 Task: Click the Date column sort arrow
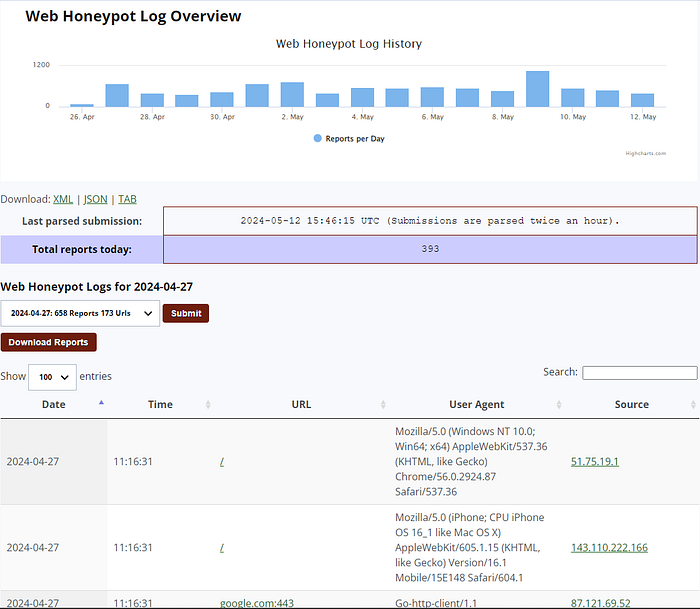101,403
